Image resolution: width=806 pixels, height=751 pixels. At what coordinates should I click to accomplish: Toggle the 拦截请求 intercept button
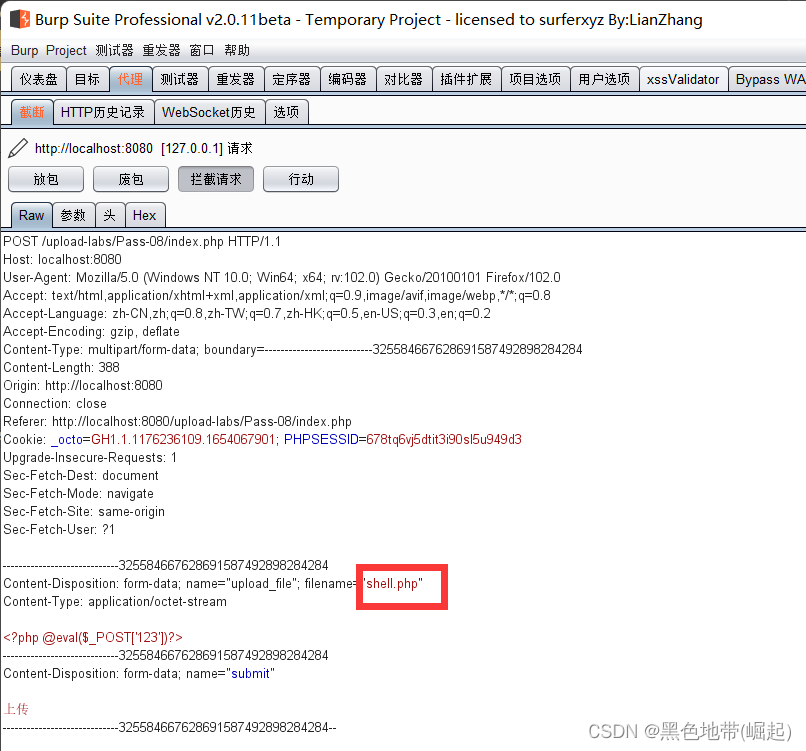(216, 179)
